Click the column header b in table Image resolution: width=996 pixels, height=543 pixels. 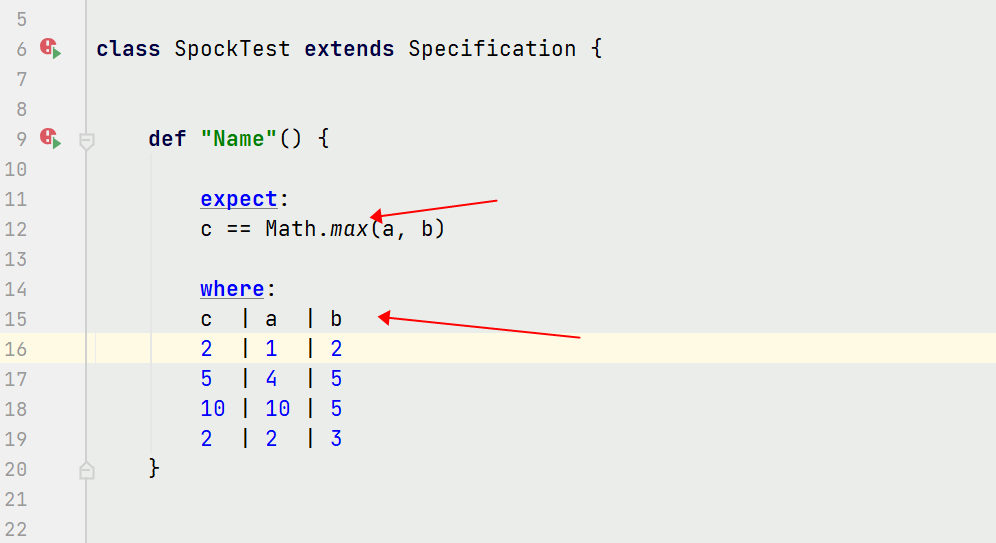[336, 319]
